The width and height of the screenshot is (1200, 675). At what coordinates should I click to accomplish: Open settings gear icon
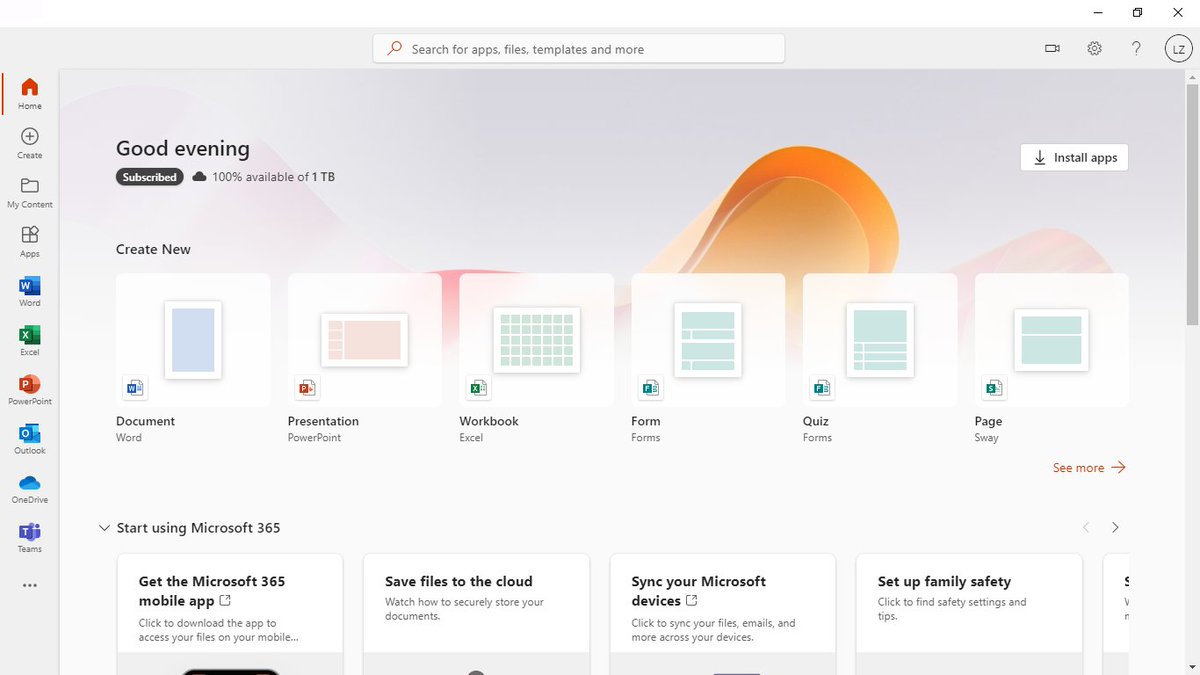coord(1094,48)
